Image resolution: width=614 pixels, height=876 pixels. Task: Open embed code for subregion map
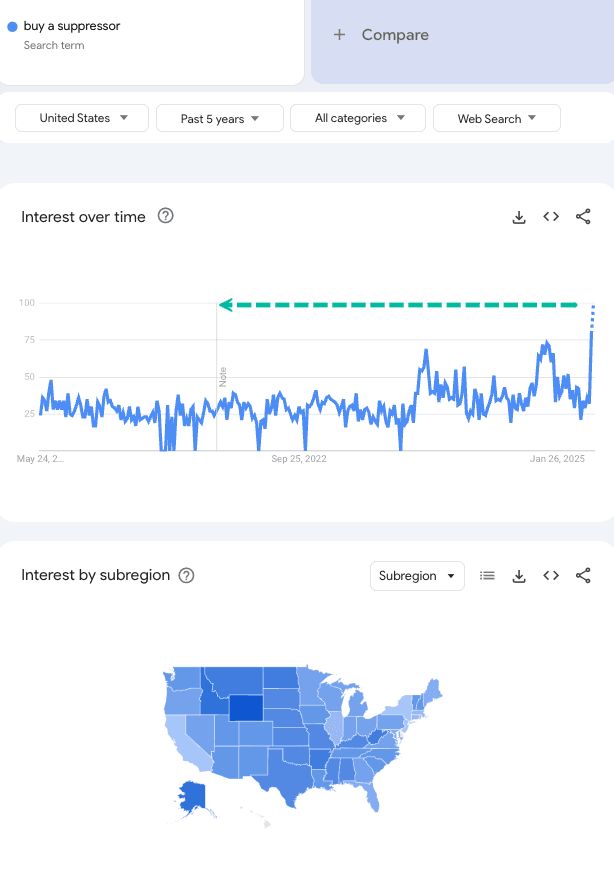[551, 576]
